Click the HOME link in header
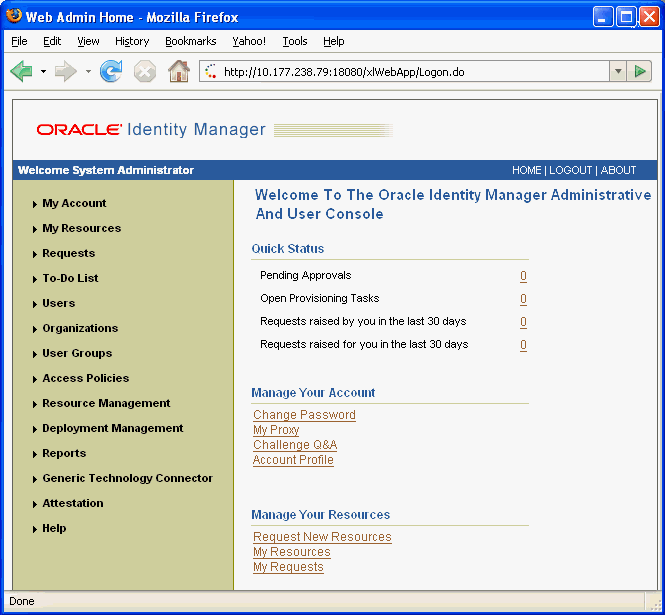 (526, 170)
